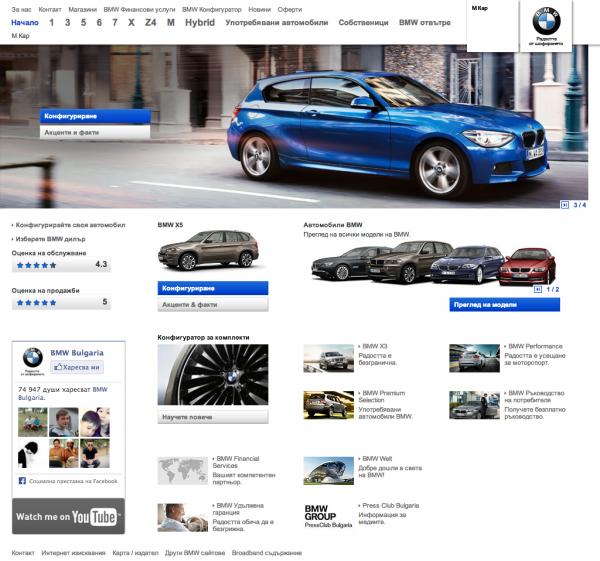
Task: Open 'BMW Financial Services' link
Action: [x=236, y=462]
